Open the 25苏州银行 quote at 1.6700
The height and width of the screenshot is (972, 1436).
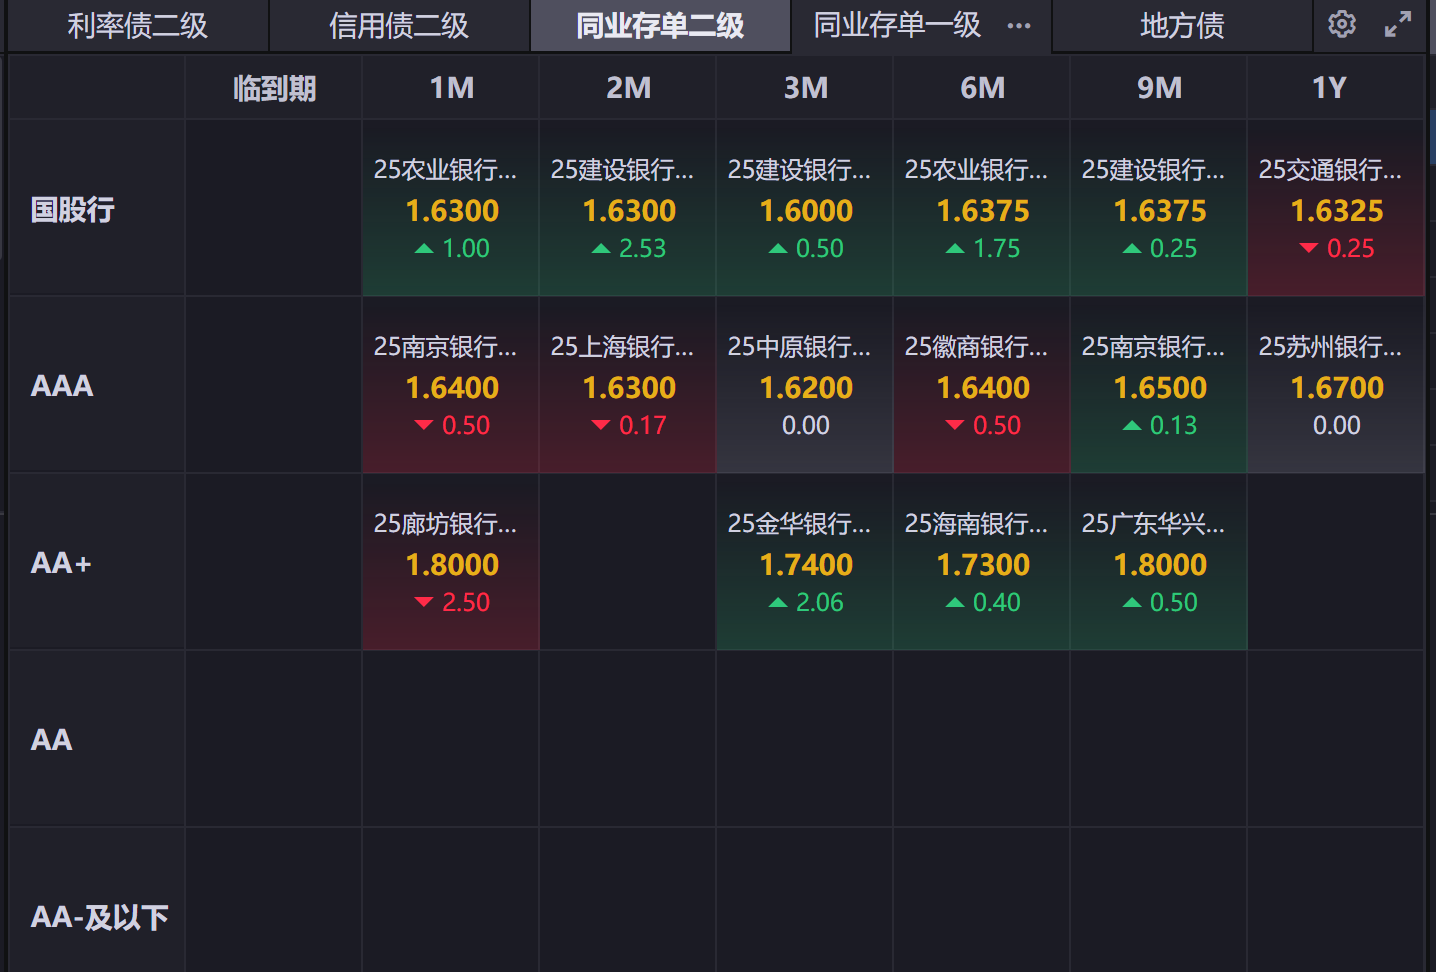pyautogui.click(x=1336, y=386)
